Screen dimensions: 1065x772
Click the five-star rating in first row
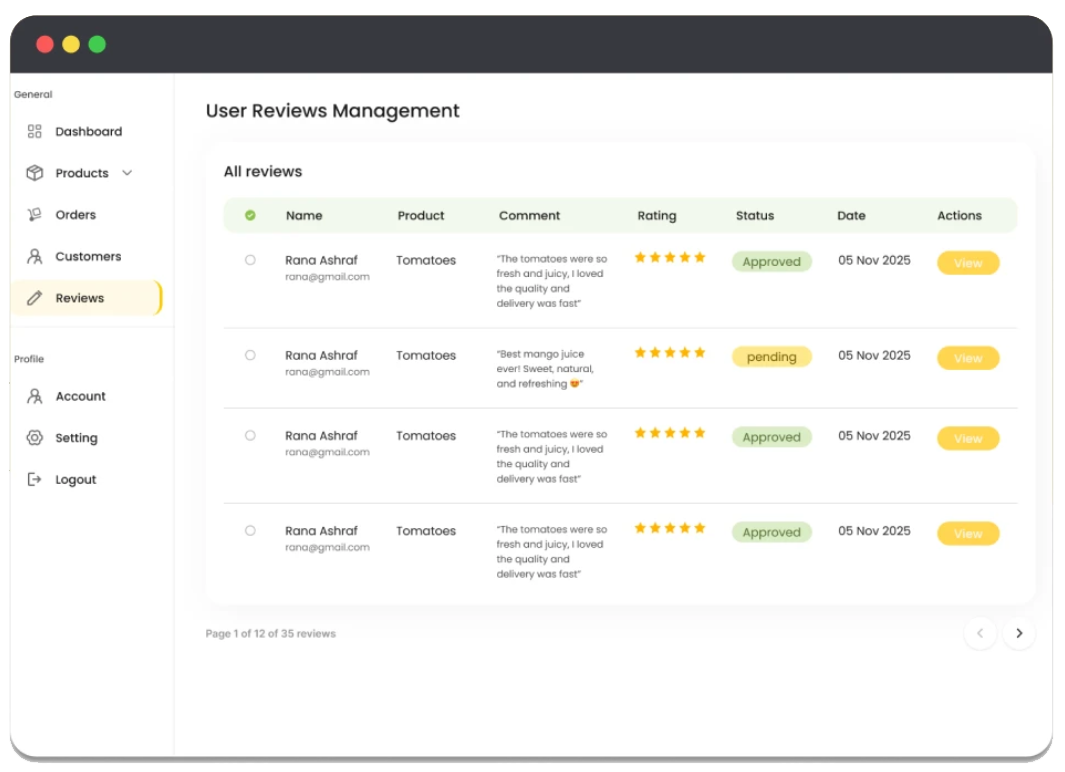tap(670, 258)
